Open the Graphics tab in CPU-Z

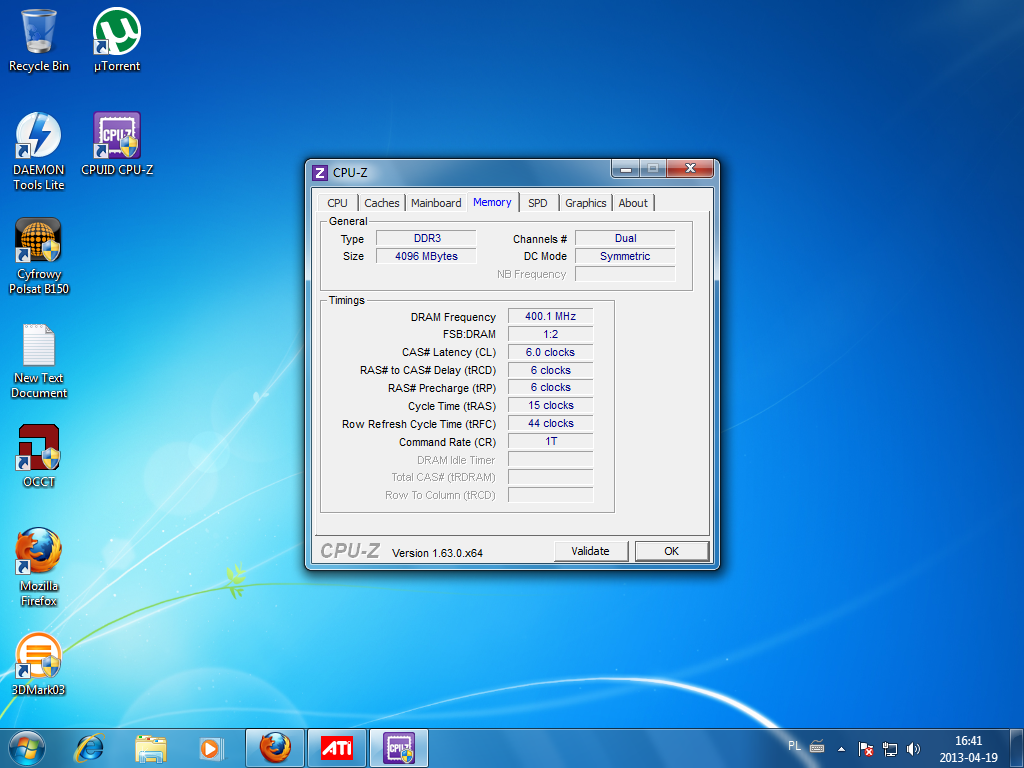click(585, 203)
